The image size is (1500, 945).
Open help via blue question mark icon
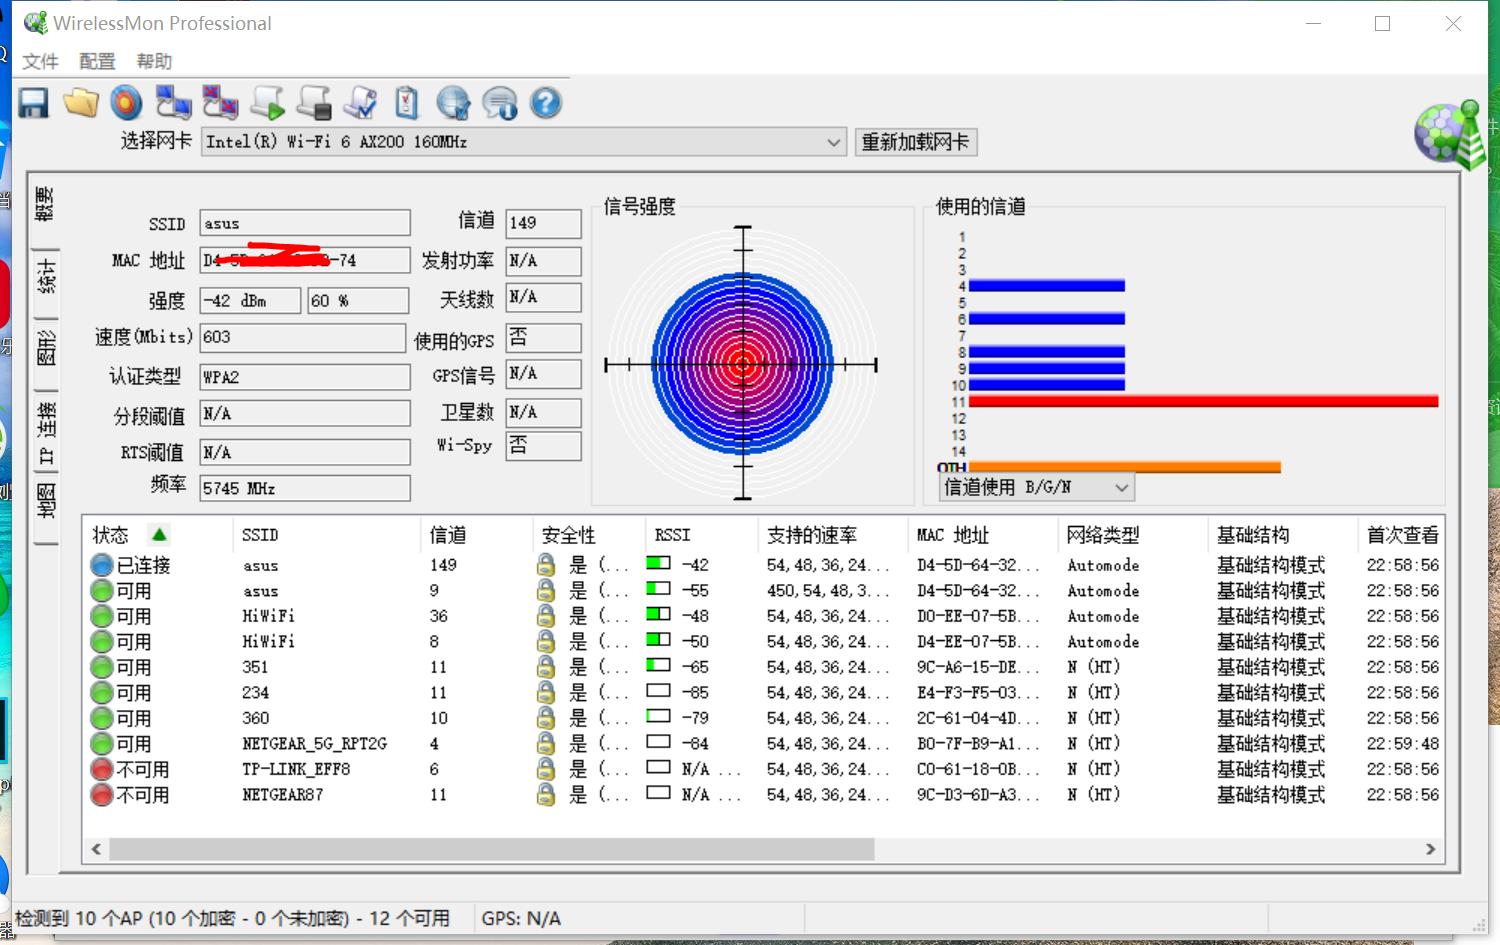546,103
